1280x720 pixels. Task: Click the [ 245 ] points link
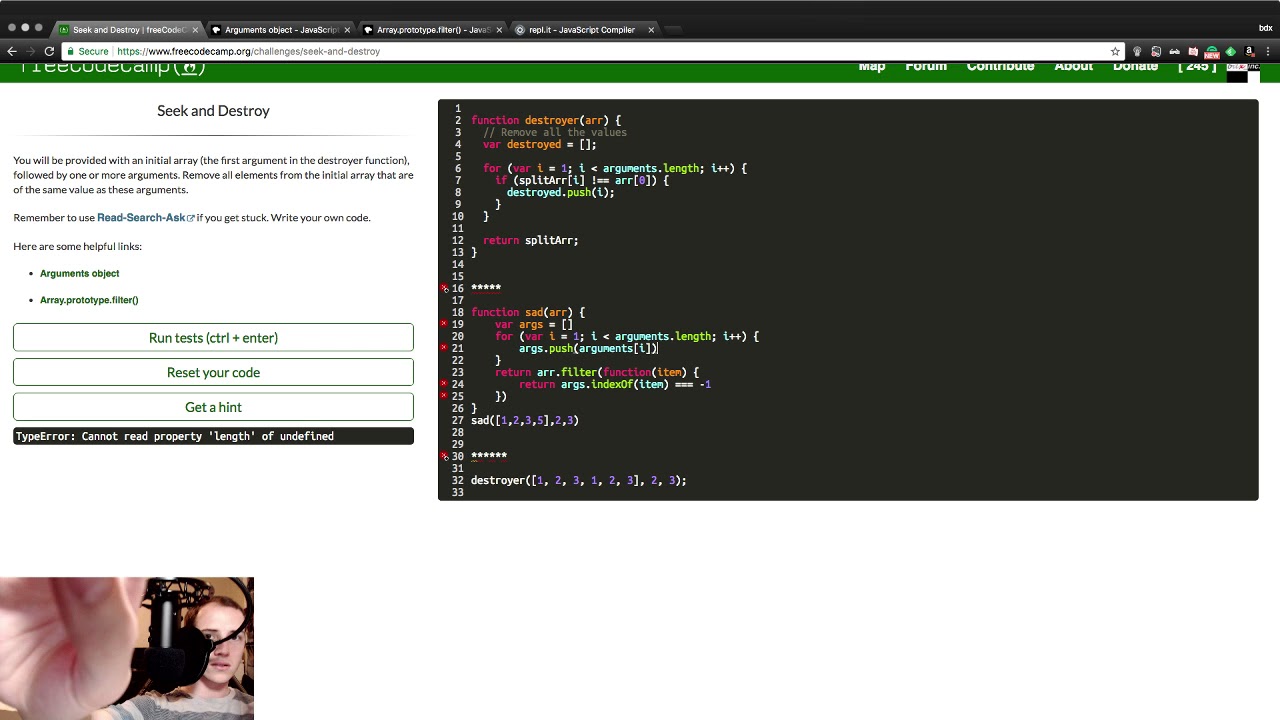[1197, 66]
